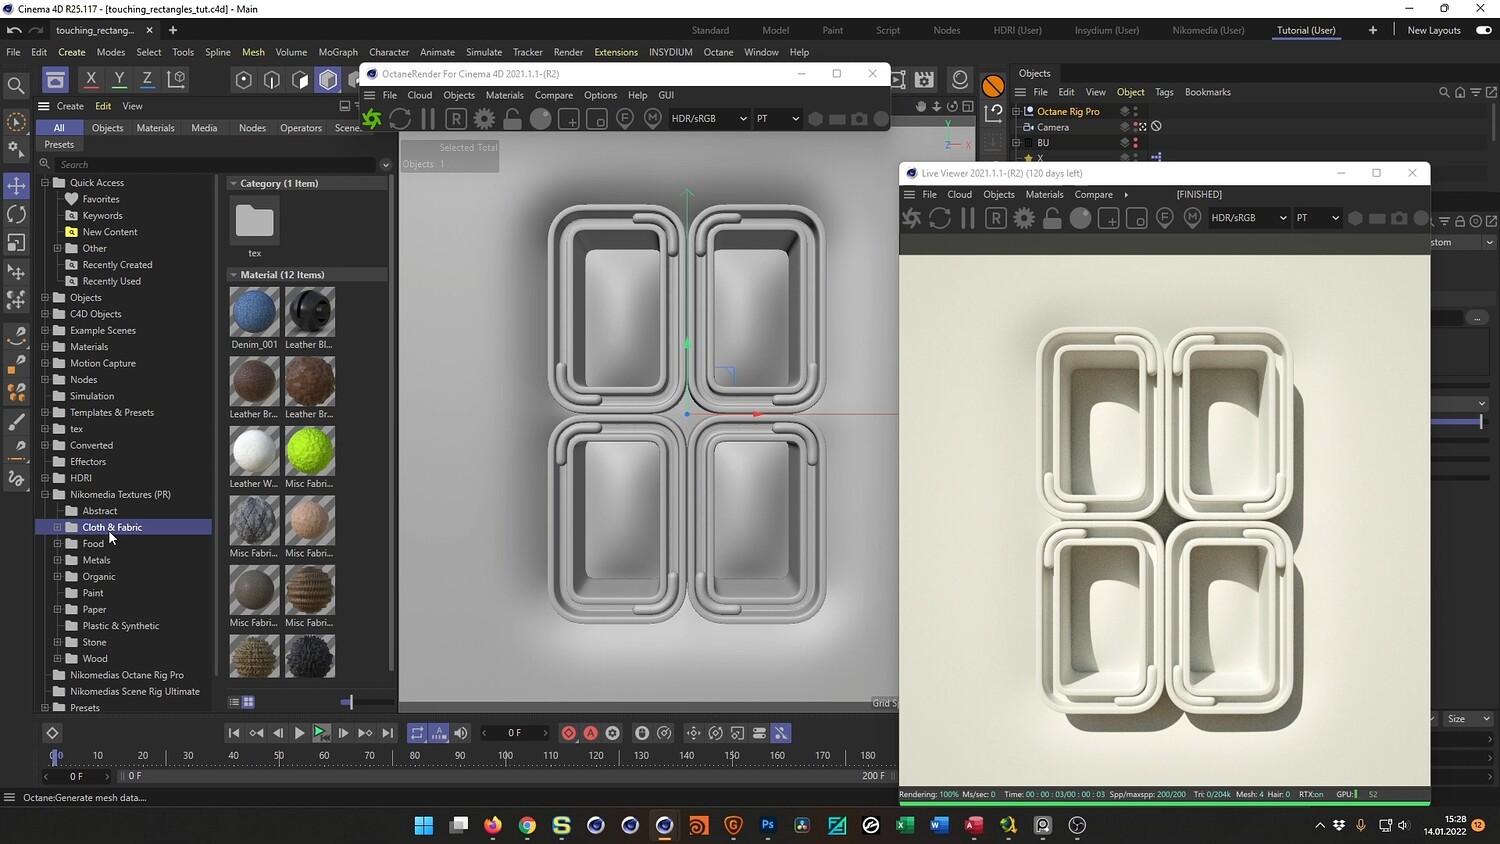Viewport: 1500px width, 844px height.
Task: Click the pause render icon in Live Viewer
Action: tap(967, 218)
